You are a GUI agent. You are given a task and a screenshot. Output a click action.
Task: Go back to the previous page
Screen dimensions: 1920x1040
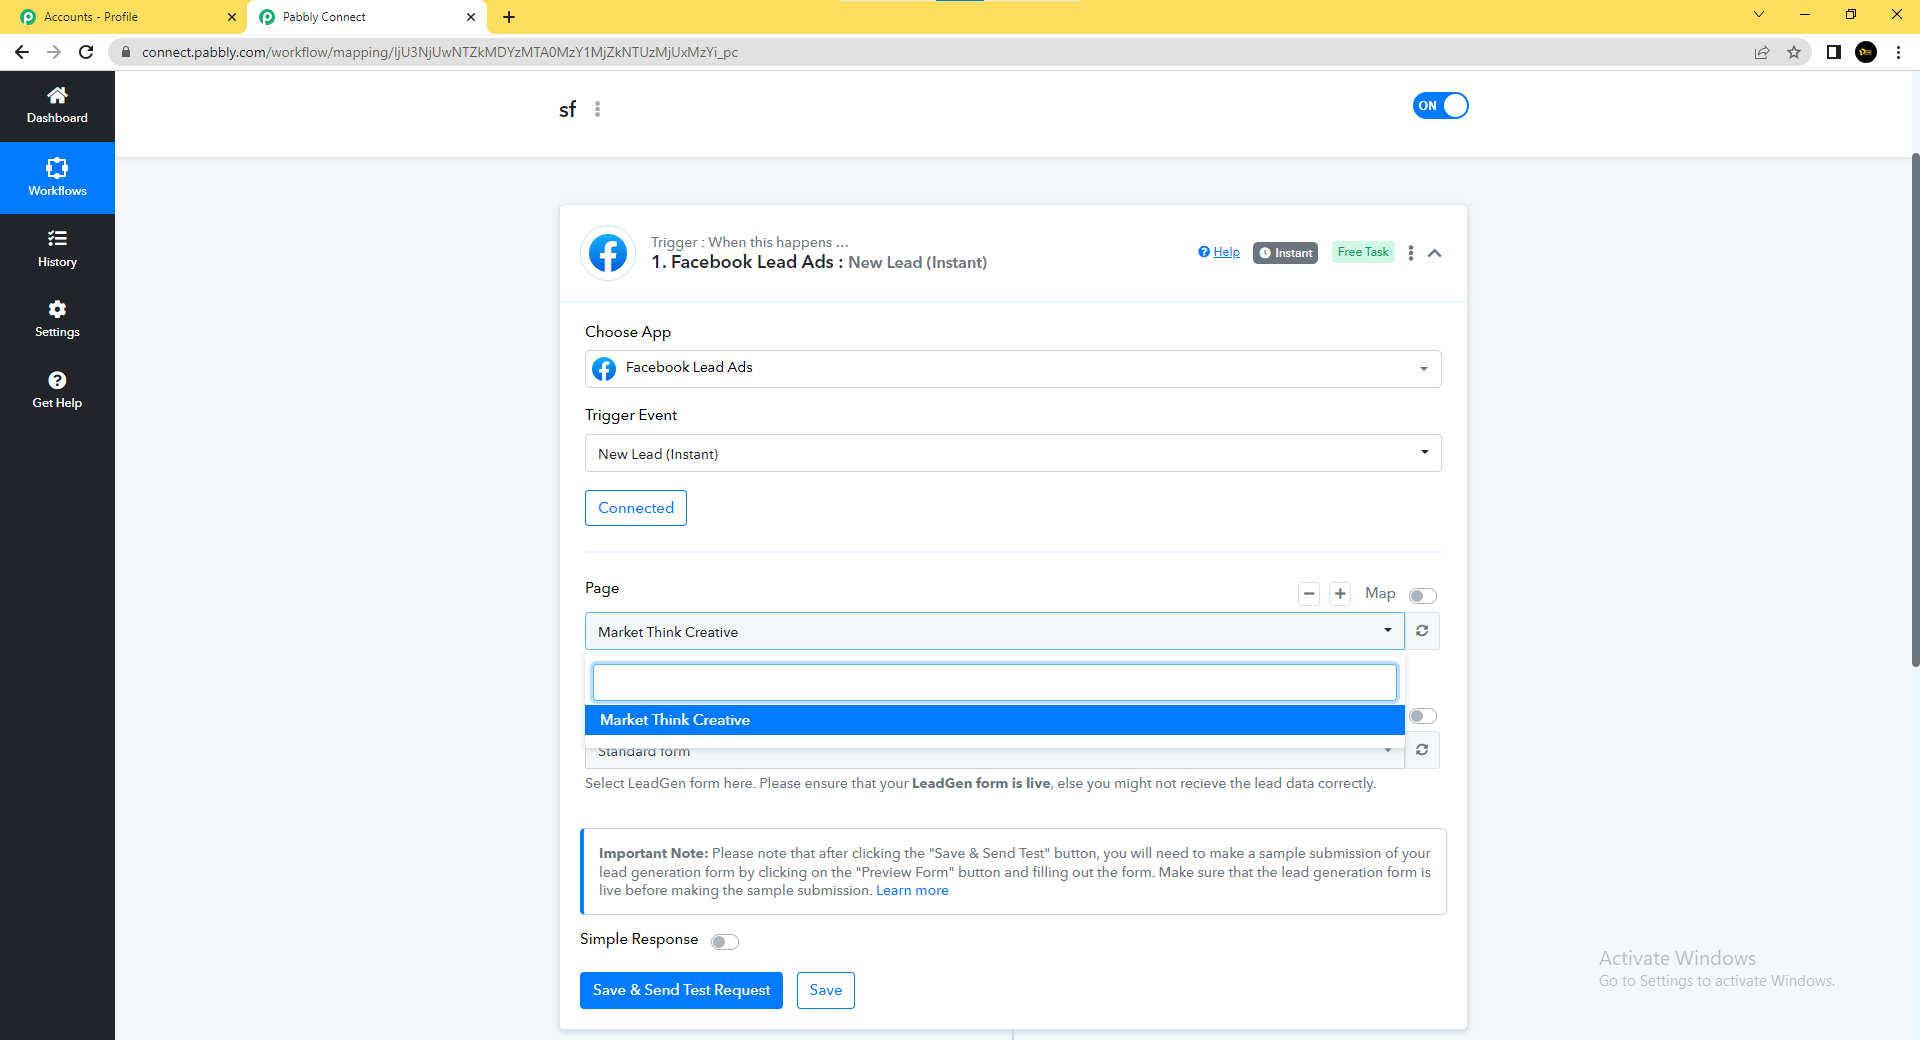(22, 52)
